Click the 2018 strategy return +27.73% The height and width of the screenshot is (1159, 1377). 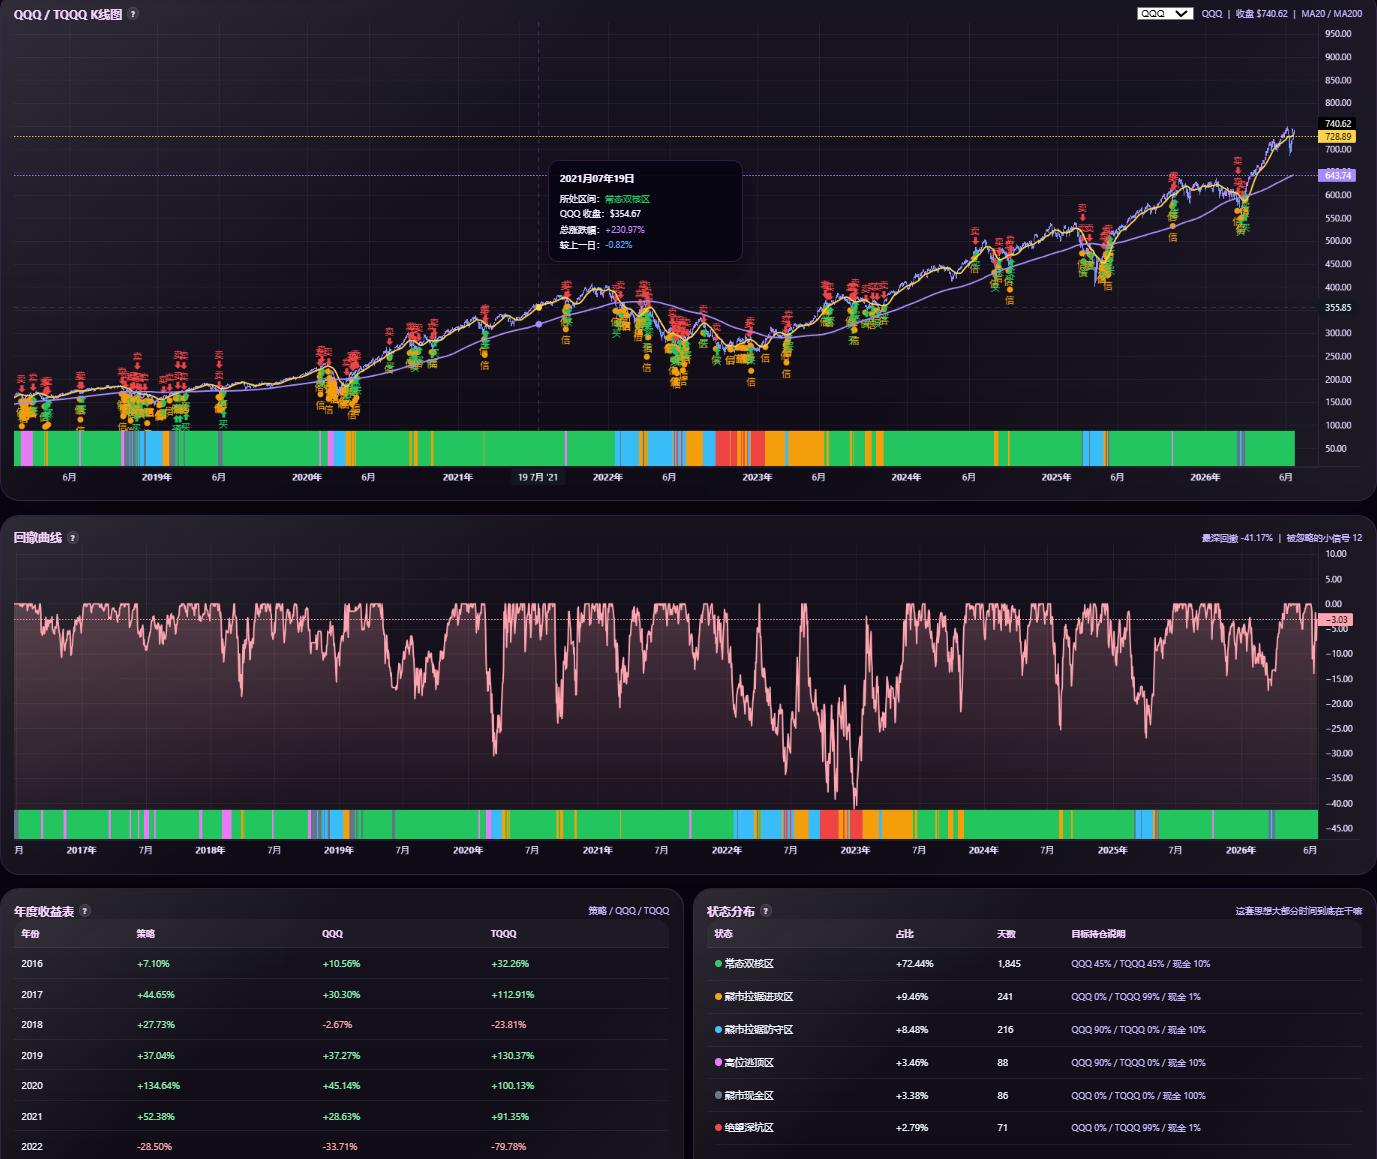(x=156, y=1025)
